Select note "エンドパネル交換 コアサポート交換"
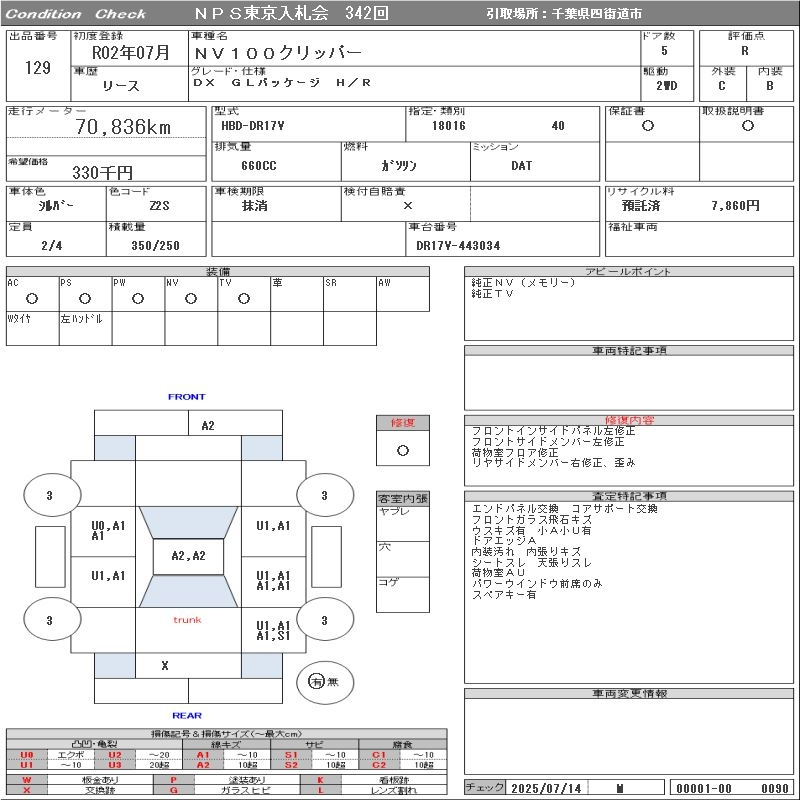Viewport: 800px width, 800px height. (564, 509)
